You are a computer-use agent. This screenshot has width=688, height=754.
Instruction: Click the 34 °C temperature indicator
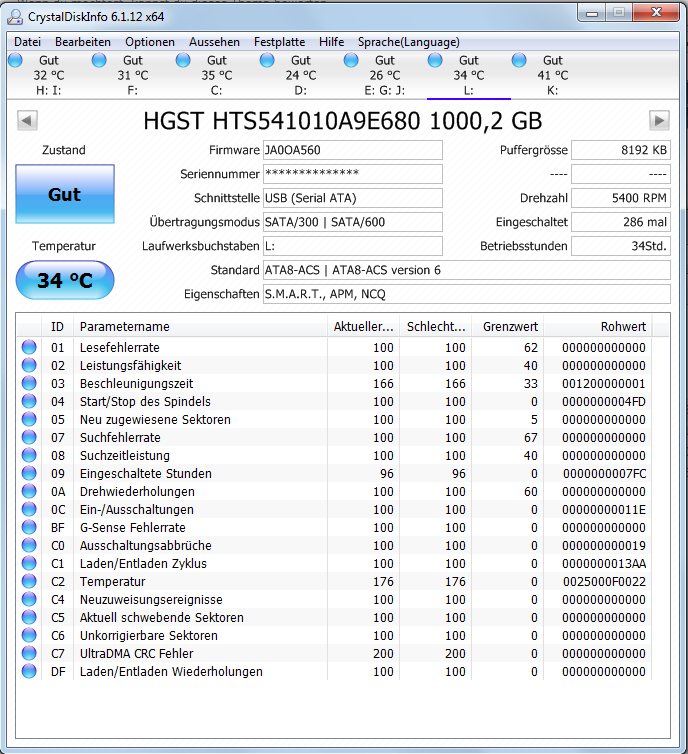[65, 280]
